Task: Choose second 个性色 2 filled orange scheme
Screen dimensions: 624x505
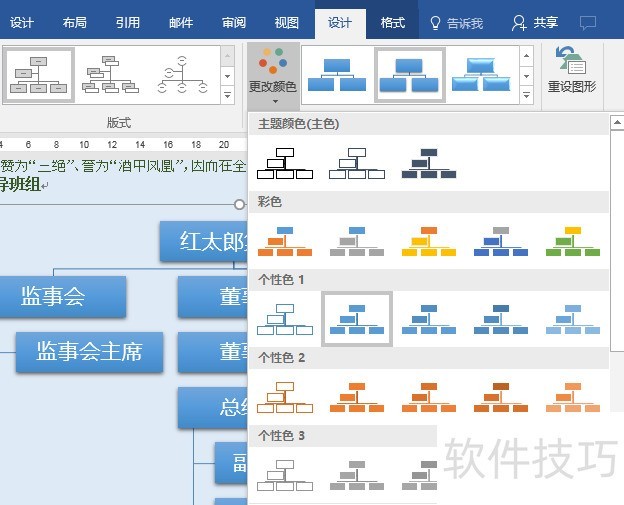Action: pos(357,398)
